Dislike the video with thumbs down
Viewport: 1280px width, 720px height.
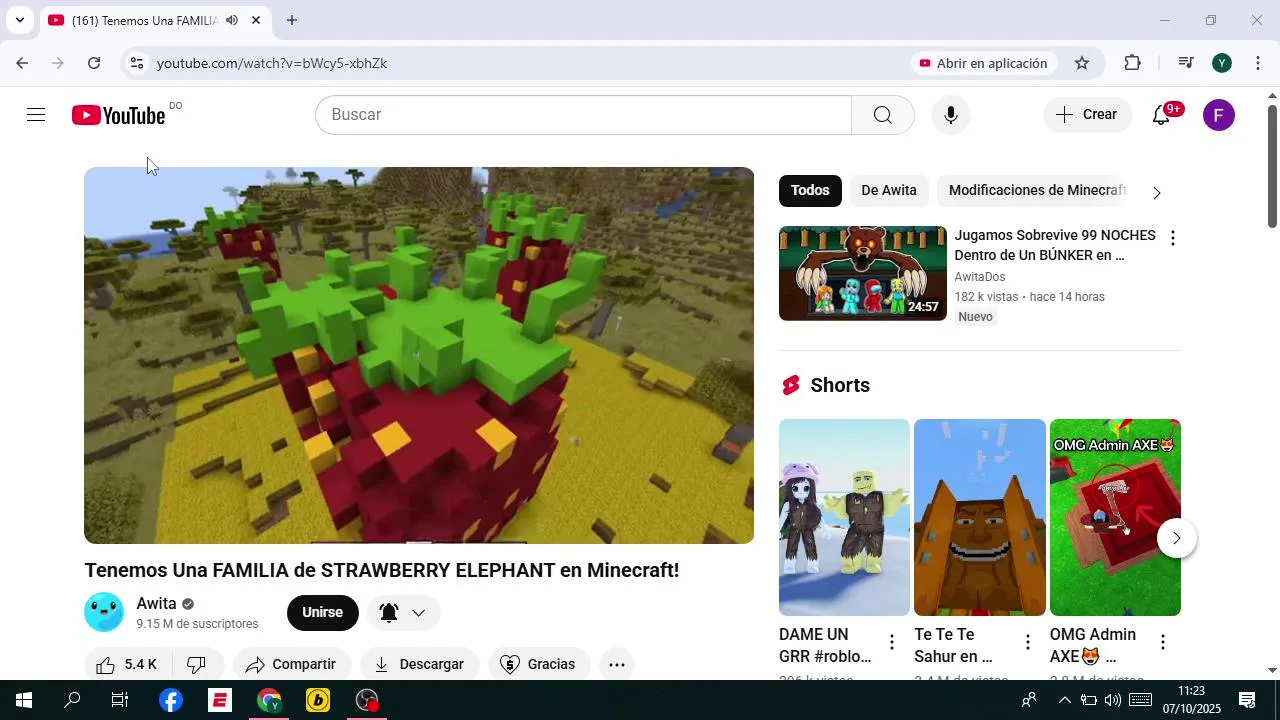coord(197,664)
